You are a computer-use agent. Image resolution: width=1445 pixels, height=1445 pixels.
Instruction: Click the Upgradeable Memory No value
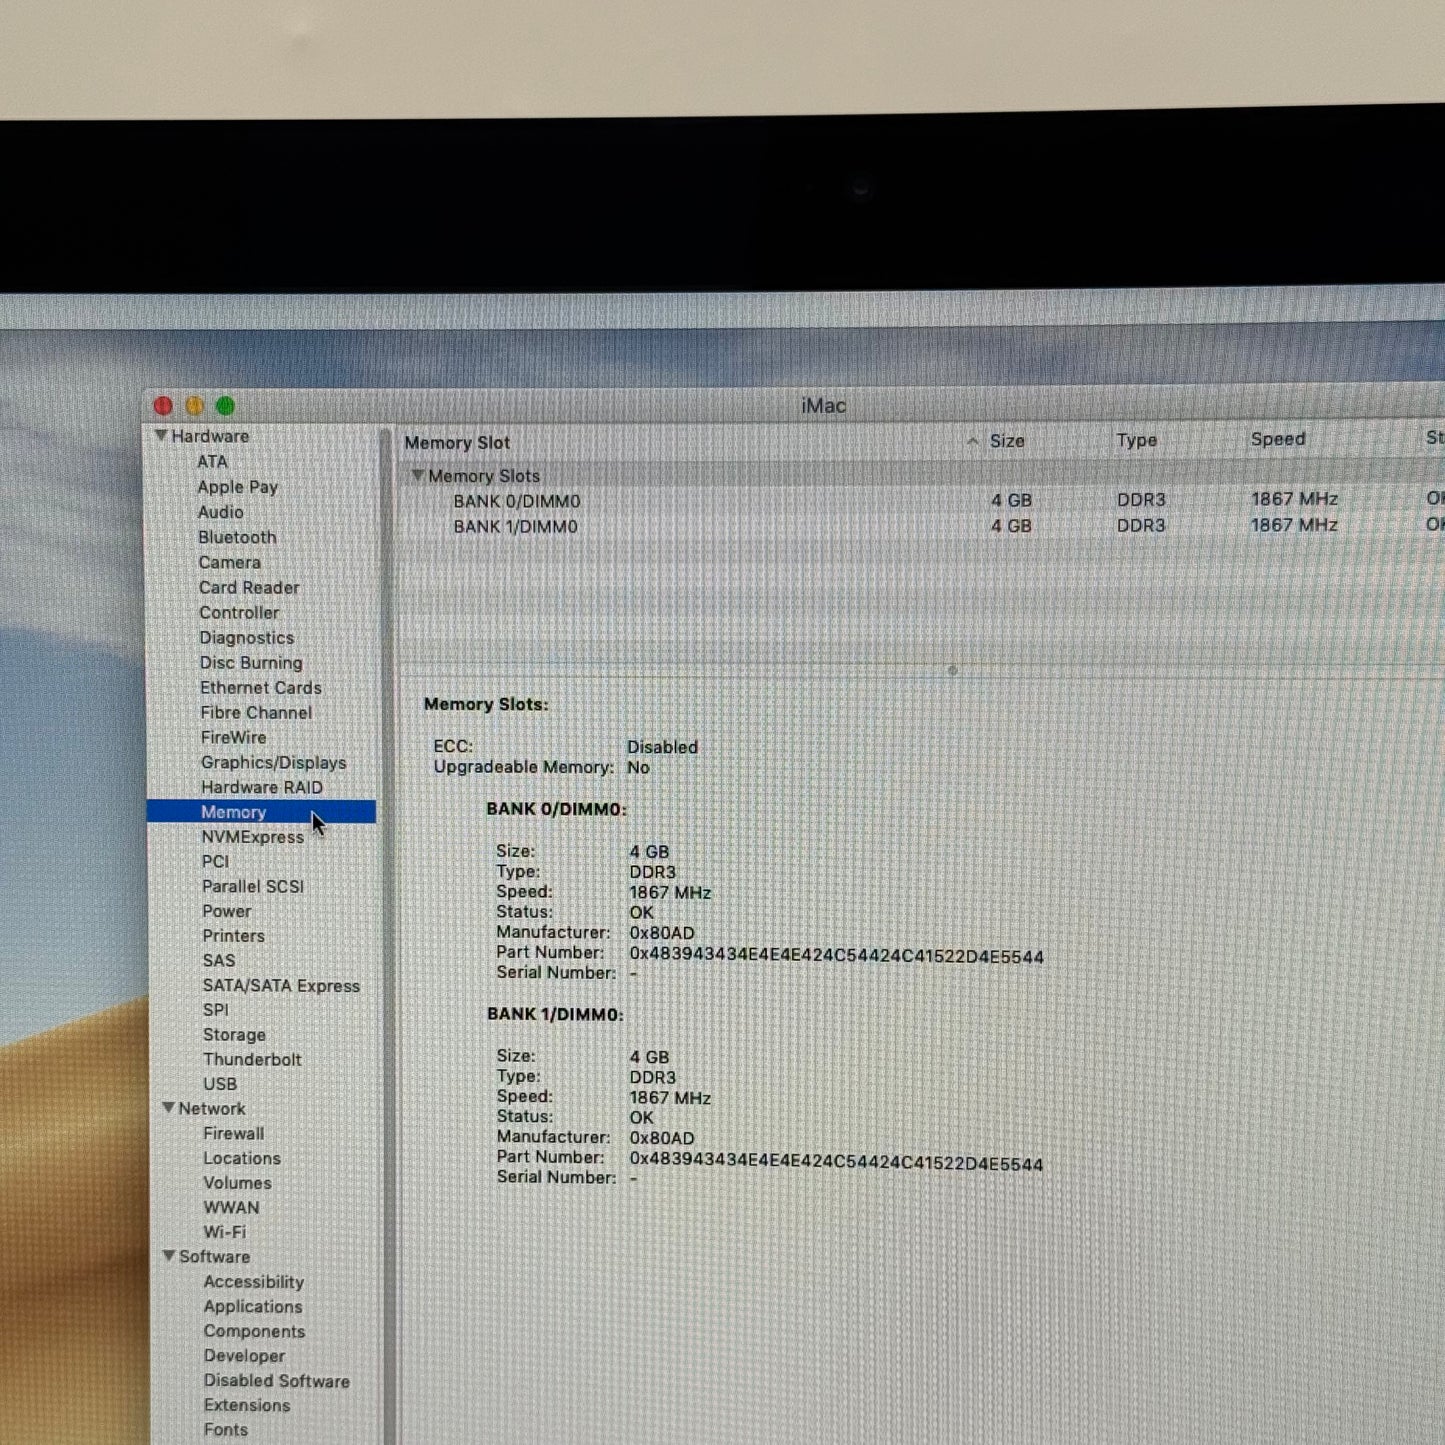638,767
